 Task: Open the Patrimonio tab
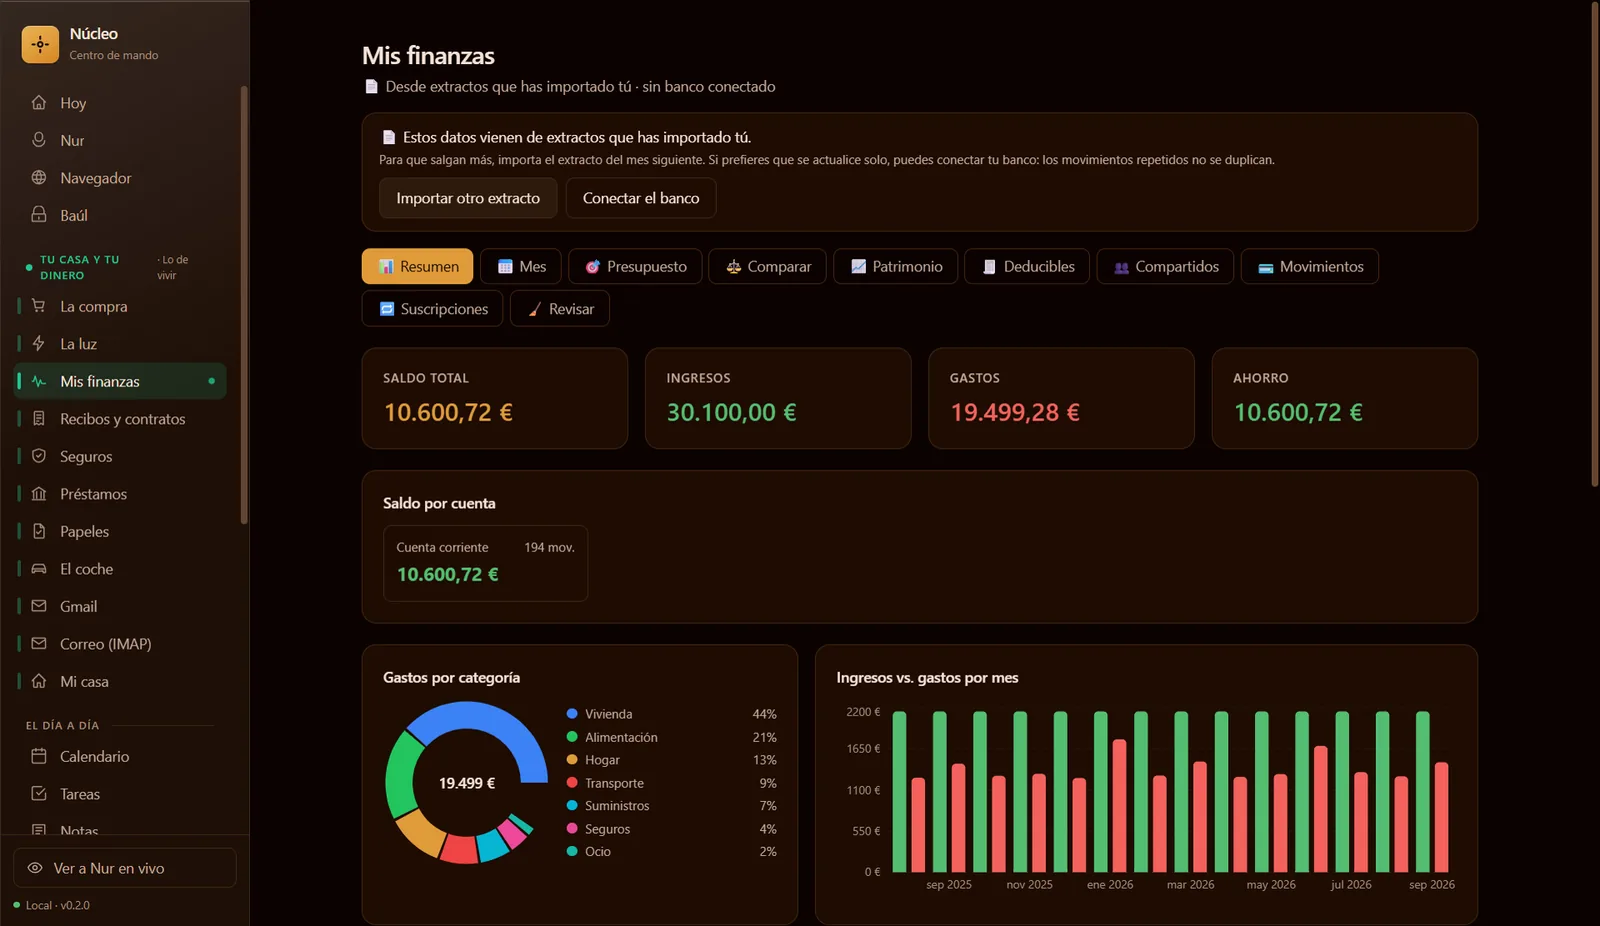[895, 266]
